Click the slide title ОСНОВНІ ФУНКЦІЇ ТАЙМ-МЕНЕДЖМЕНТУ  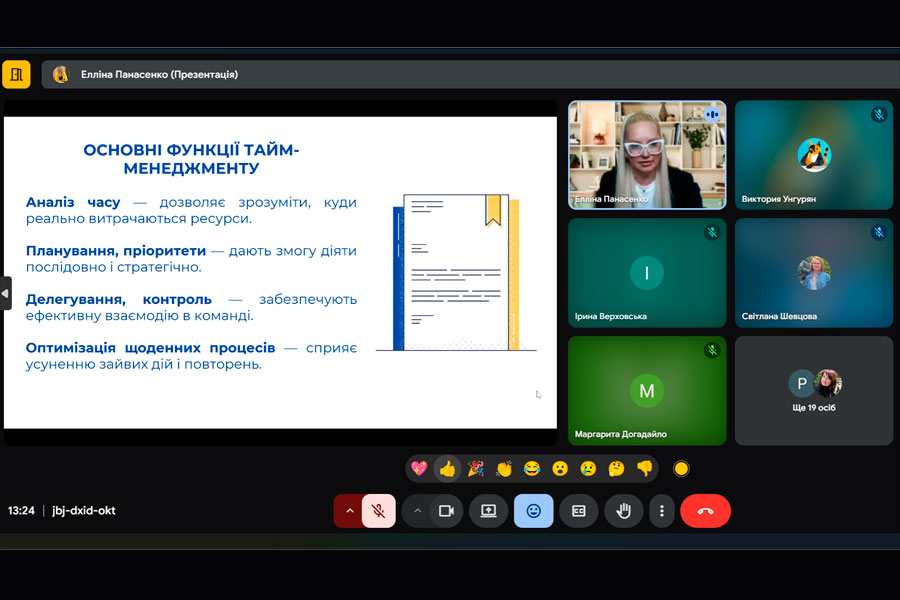(x=191, y=159)
